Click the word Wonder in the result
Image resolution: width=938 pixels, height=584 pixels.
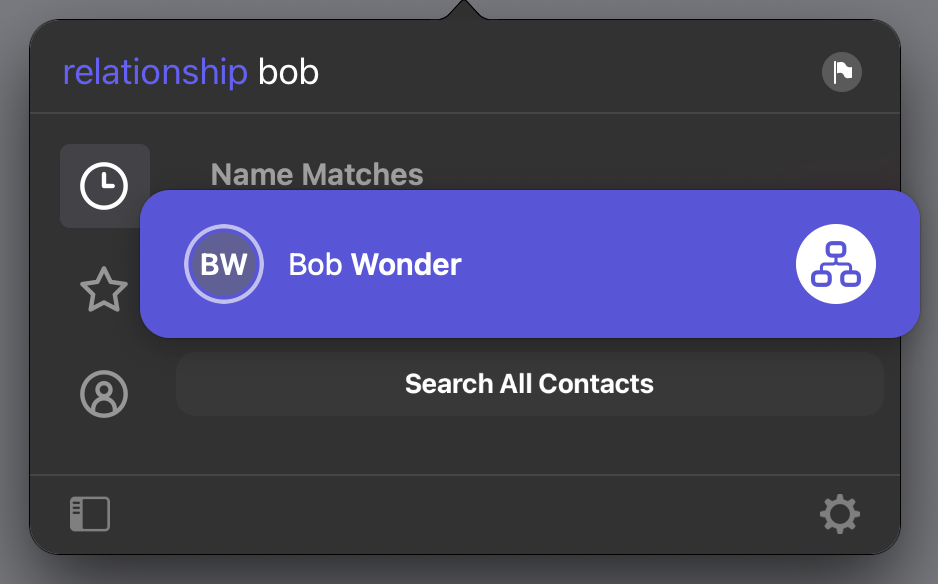coord(406,264)
